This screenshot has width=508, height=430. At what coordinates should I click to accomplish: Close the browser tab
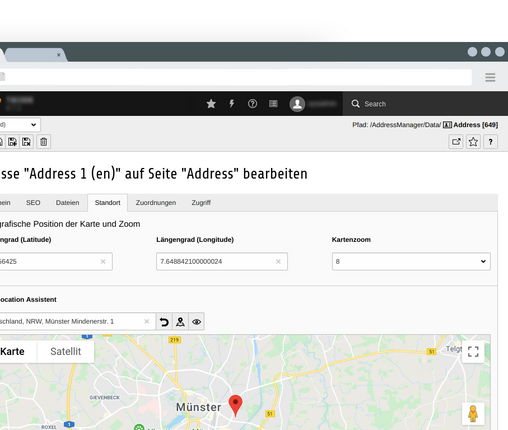pyautogui.click(x=59, y=55)
